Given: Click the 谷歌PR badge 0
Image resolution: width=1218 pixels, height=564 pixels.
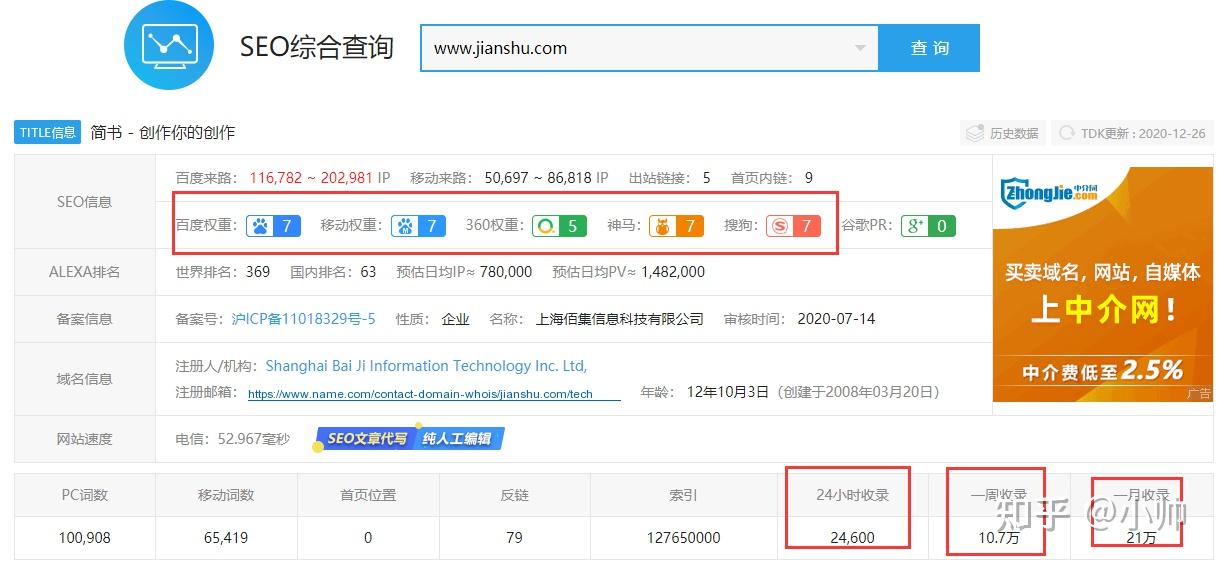Looking at the screenshot, I should tap(928, 226).
